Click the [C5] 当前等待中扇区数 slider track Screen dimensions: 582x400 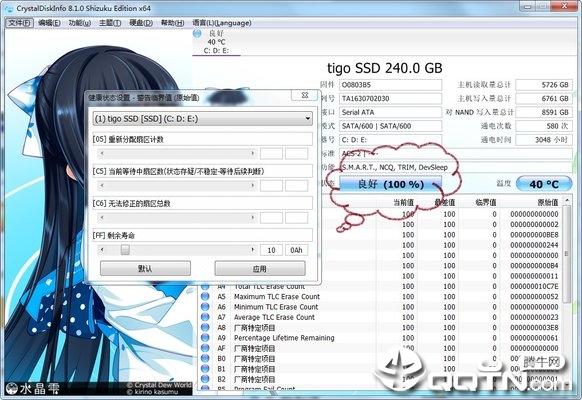click(x=177, y=185)
